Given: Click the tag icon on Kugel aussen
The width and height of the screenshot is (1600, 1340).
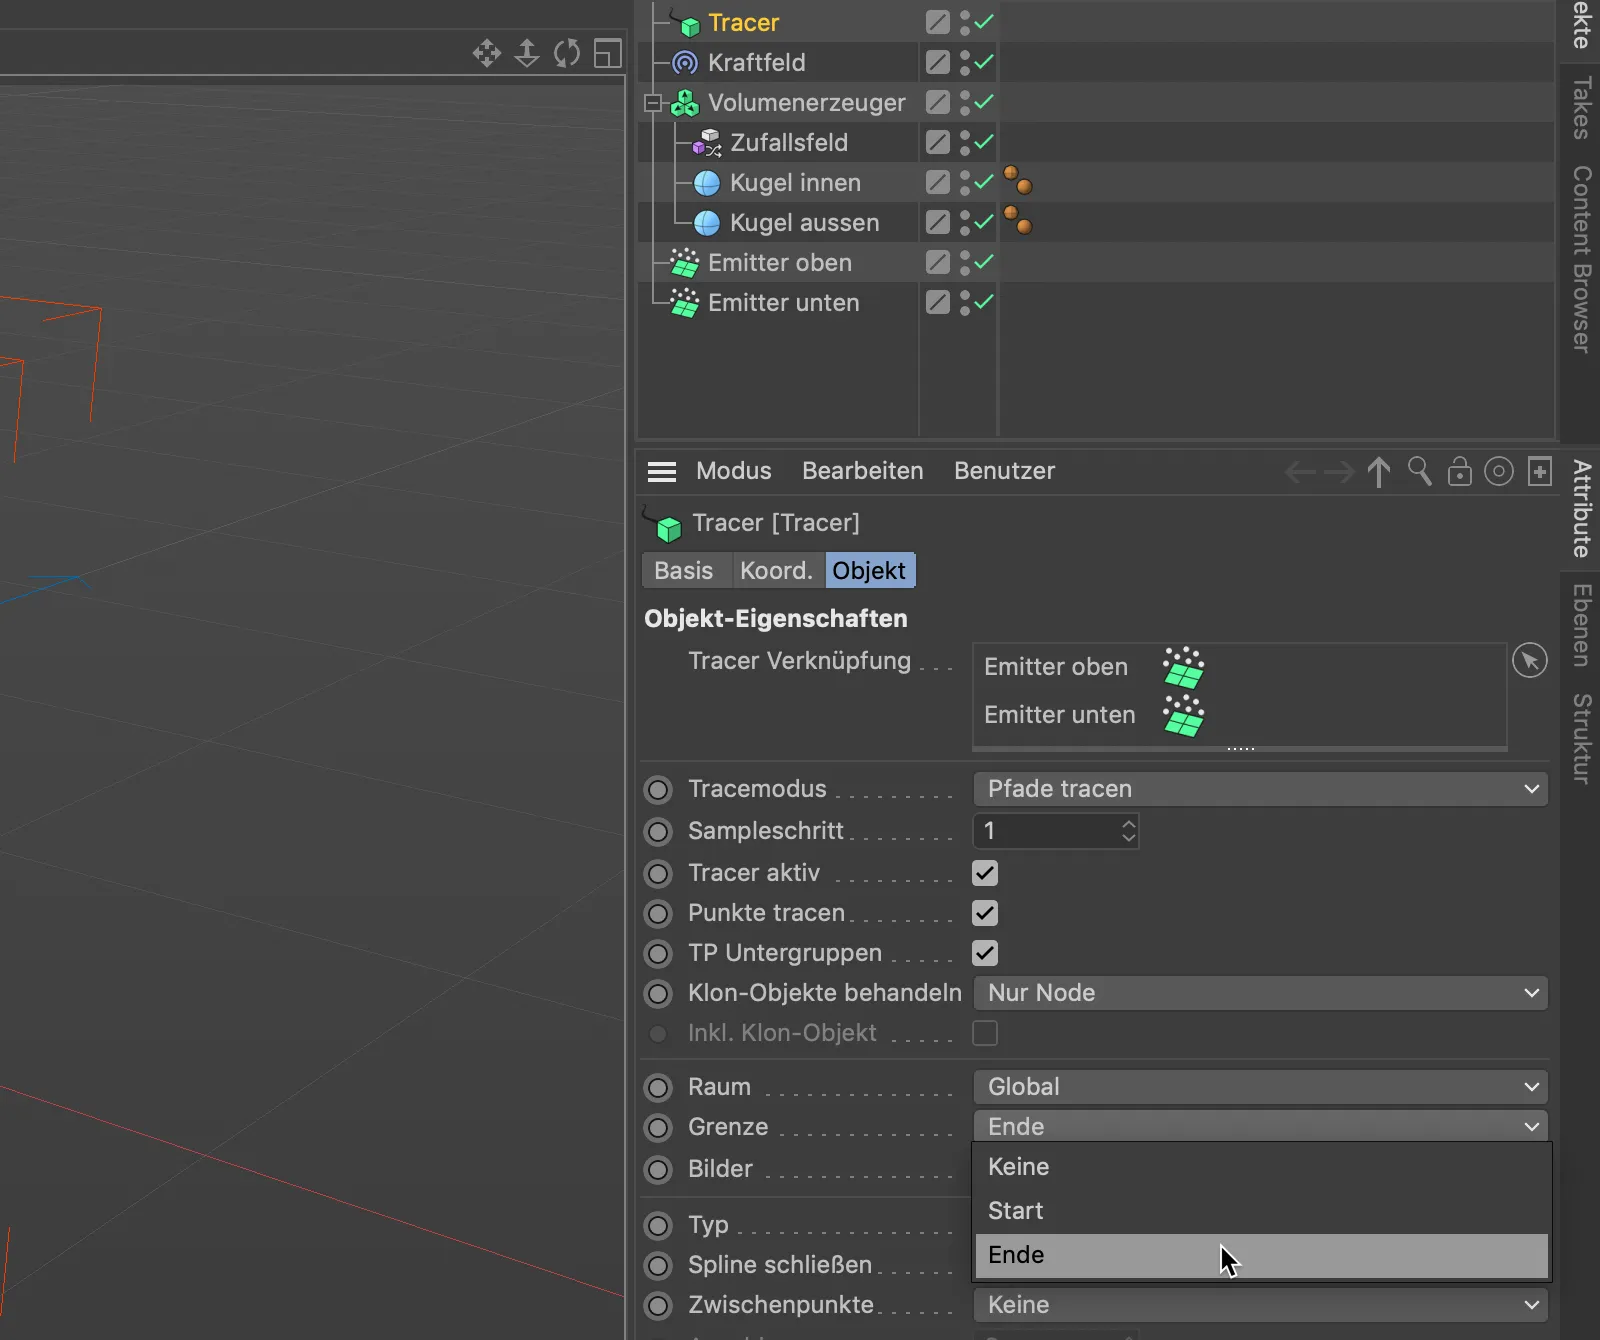Looking at the screenshot, I should [x=1018, y=220].
